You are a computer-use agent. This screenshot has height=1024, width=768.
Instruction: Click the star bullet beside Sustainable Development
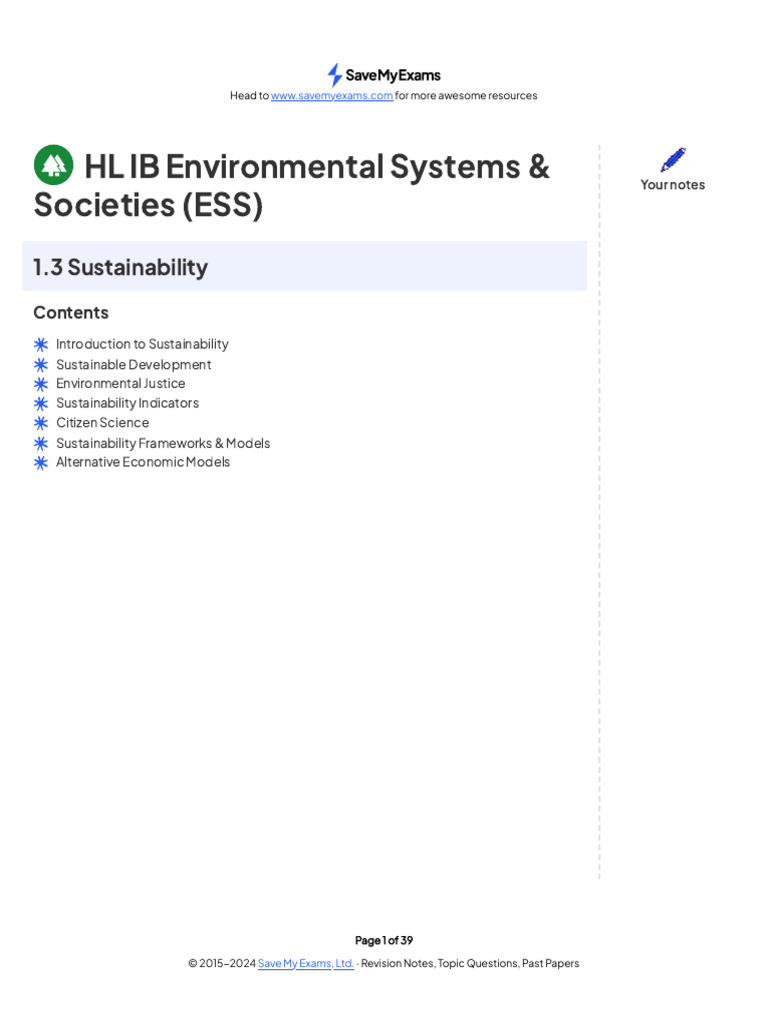41,364
